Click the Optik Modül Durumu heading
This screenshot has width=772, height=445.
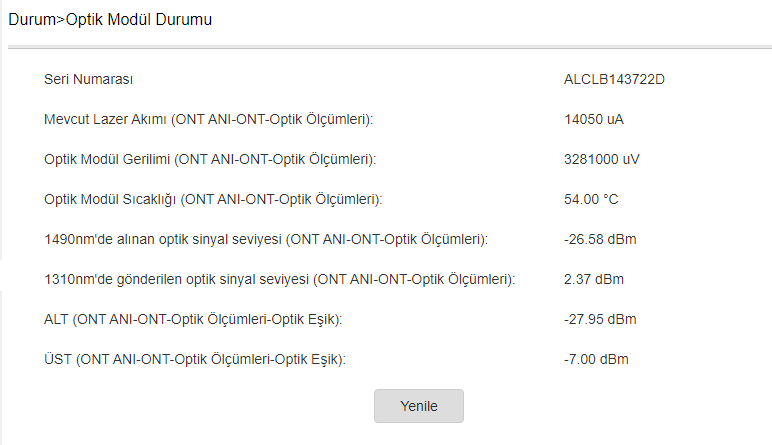point(138,19)
